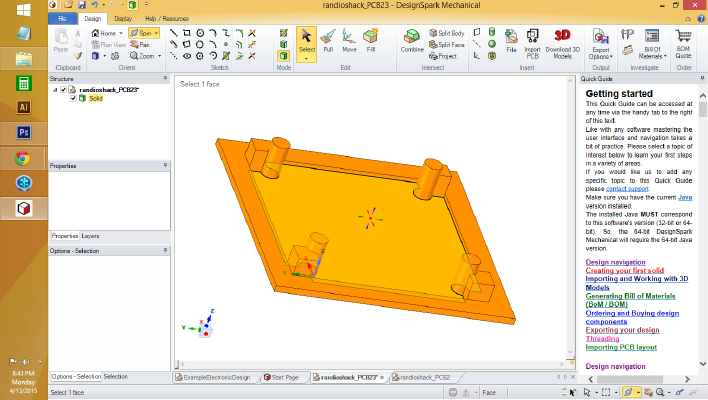The width and height of the screenshot is (708, 400).
Task: Click the Pan hand tool
Action: [x=140, y=44]
